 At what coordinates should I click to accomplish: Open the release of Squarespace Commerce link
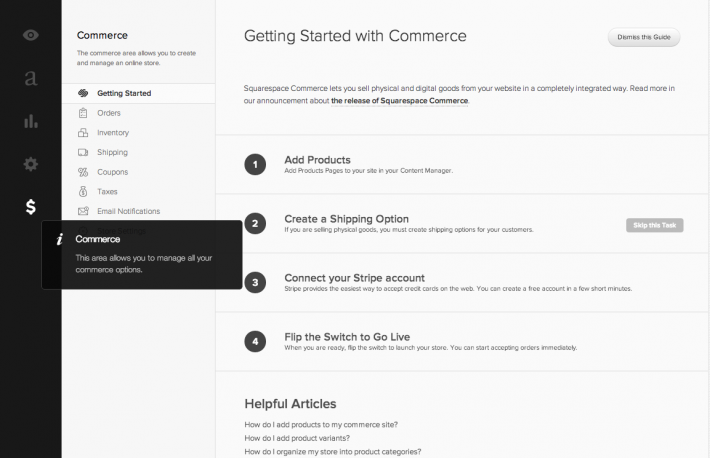pyautogui.click(x=399, y=100)
